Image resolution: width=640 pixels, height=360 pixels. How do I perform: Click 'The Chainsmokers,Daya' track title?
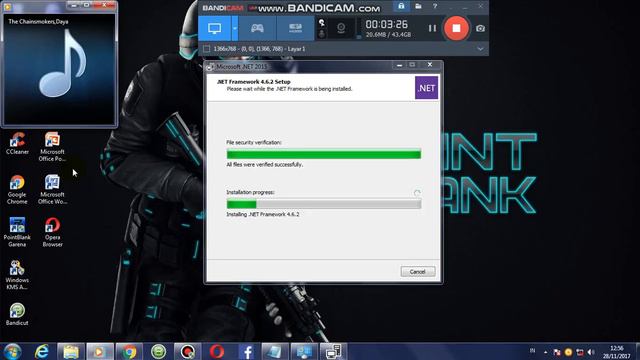pos(38,22)
